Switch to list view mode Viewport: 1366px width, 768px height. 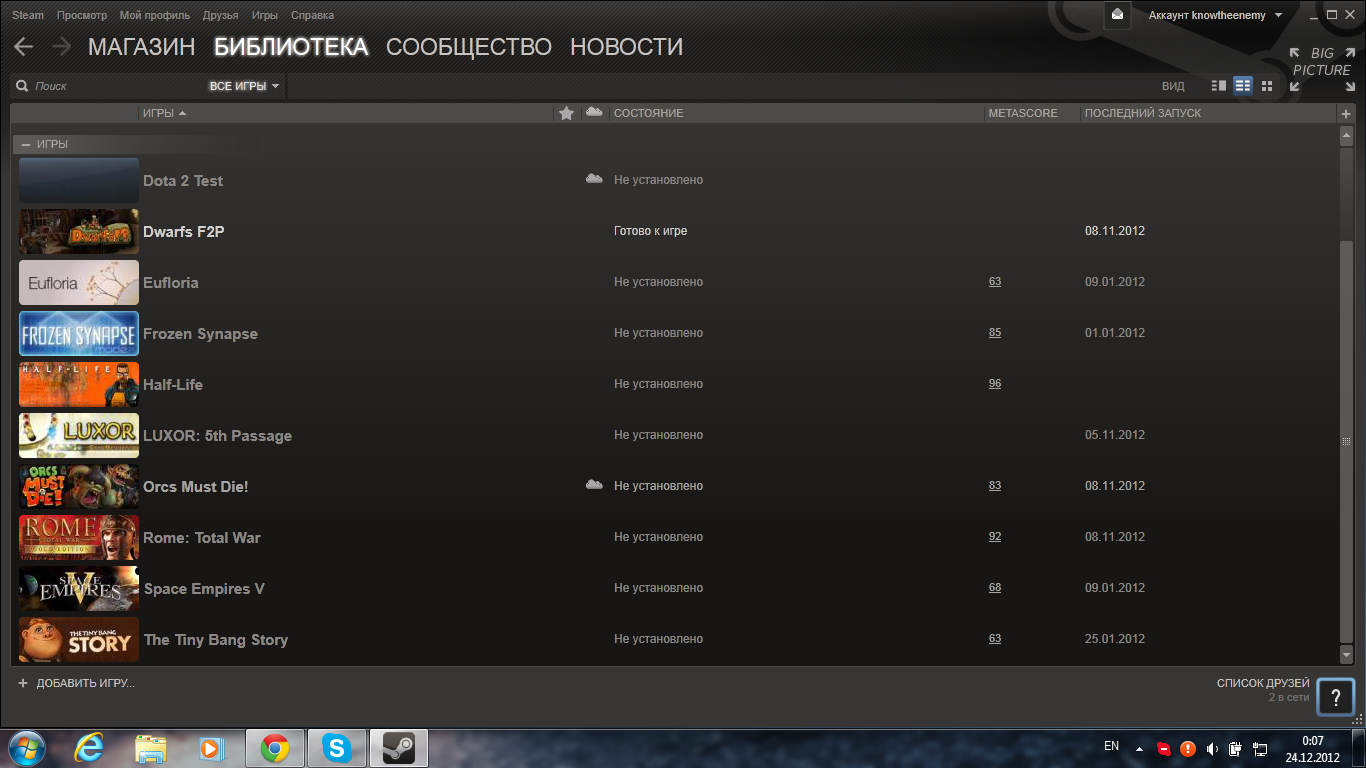click(1243, 86)
